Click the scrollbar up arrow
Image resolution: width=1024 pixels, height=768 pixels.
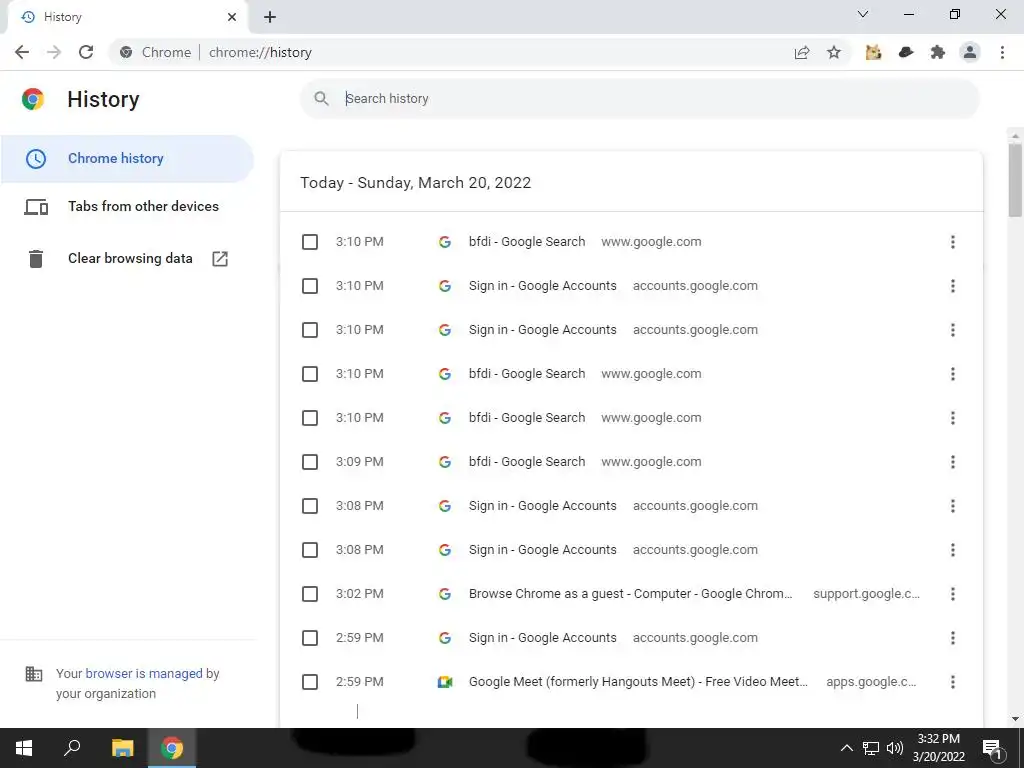(1015, 136)
